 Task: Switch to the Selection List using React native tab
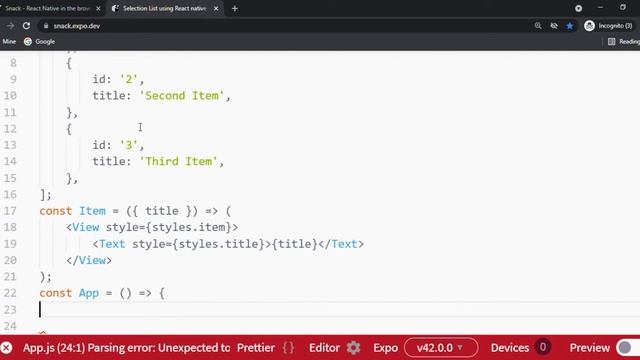(165, 8)
